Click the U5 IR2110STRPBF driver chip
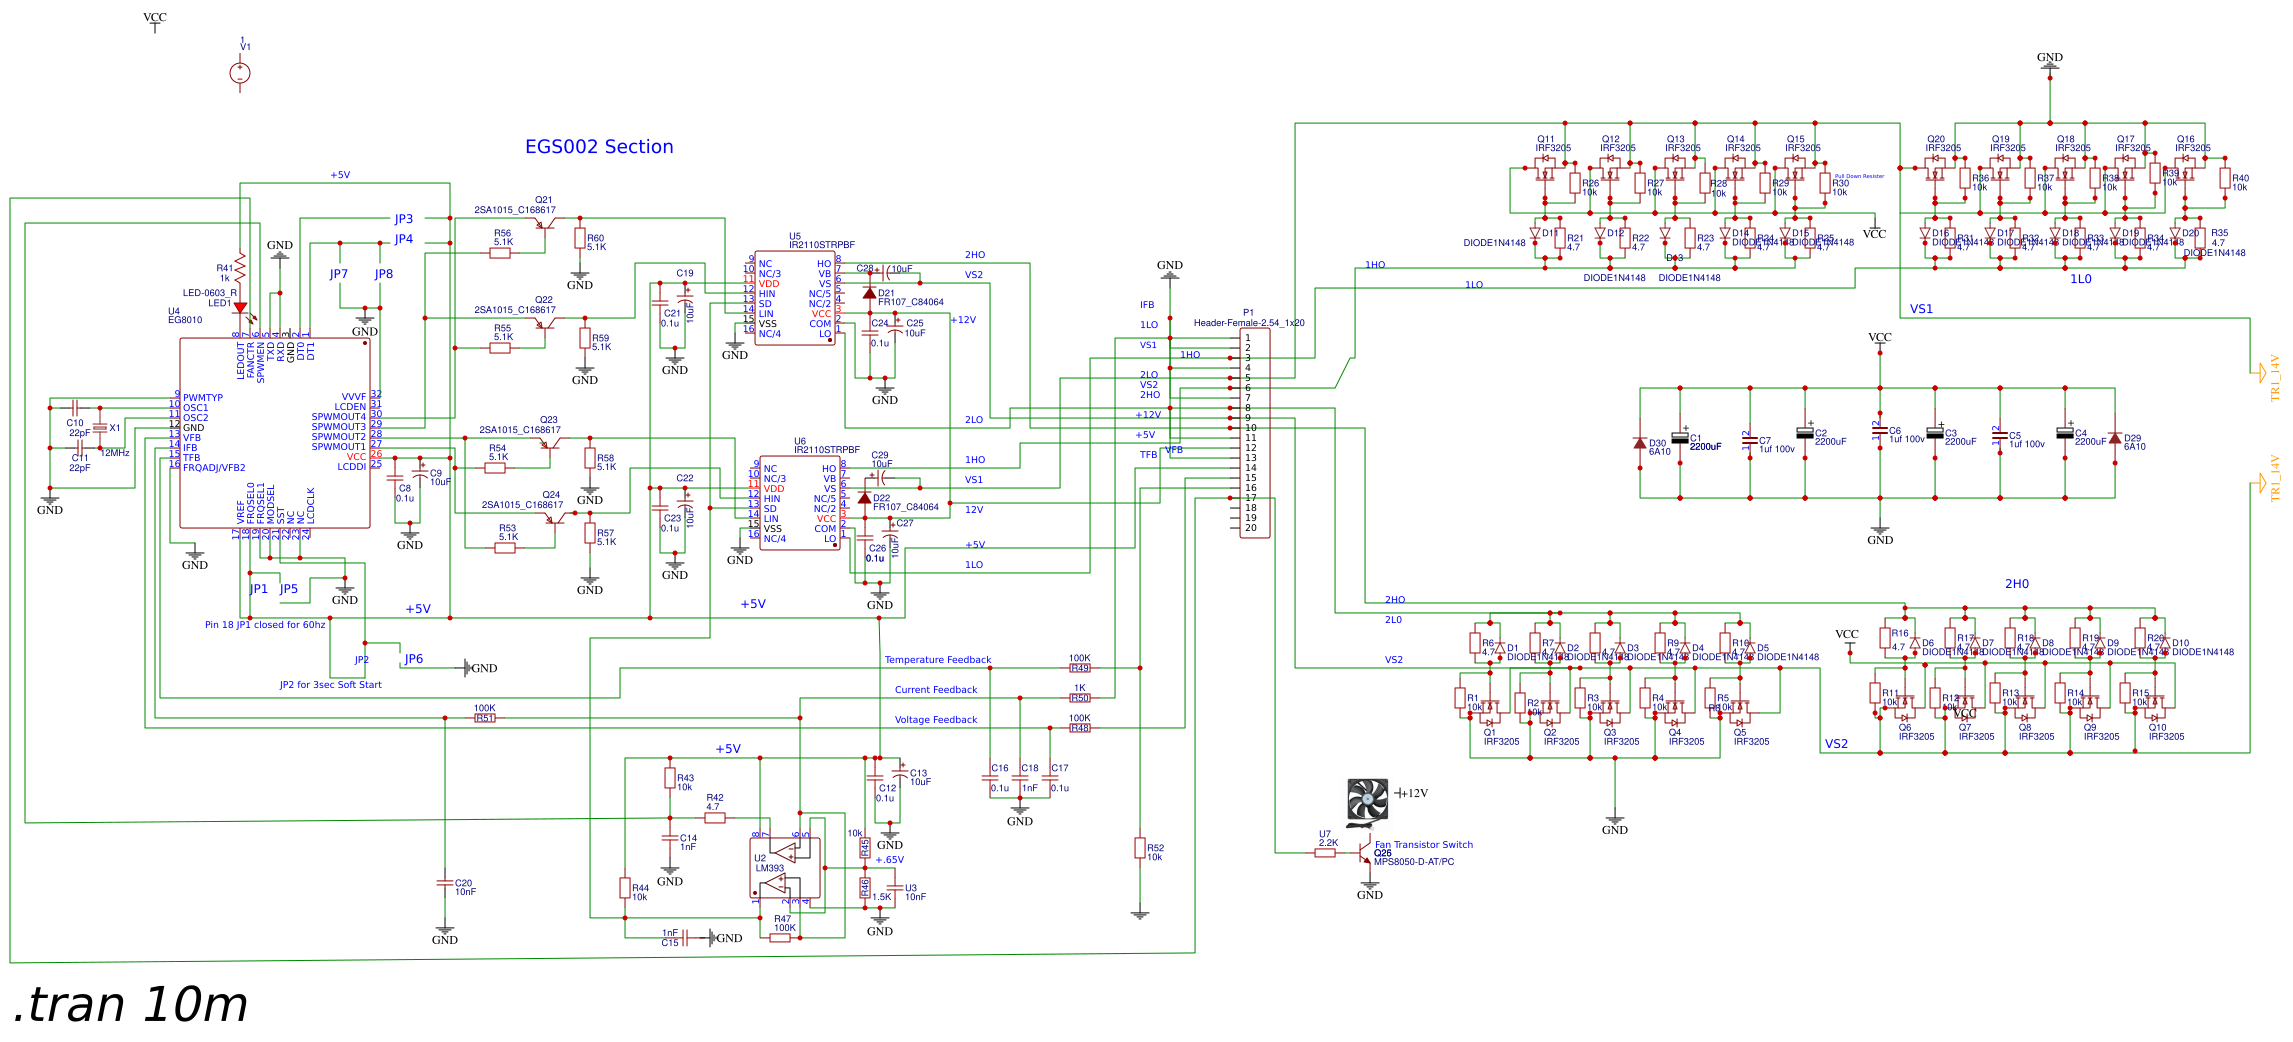 coord(795,298)
